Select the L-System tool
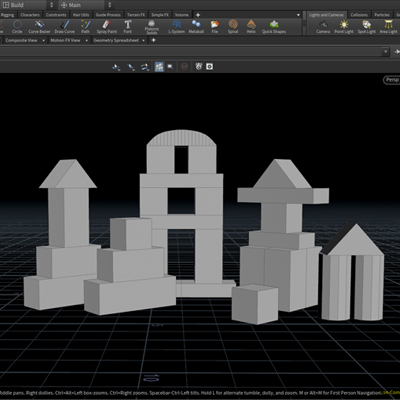Image resolution: width=400 pixels, height=400 pixels. [x=176, y=27]
